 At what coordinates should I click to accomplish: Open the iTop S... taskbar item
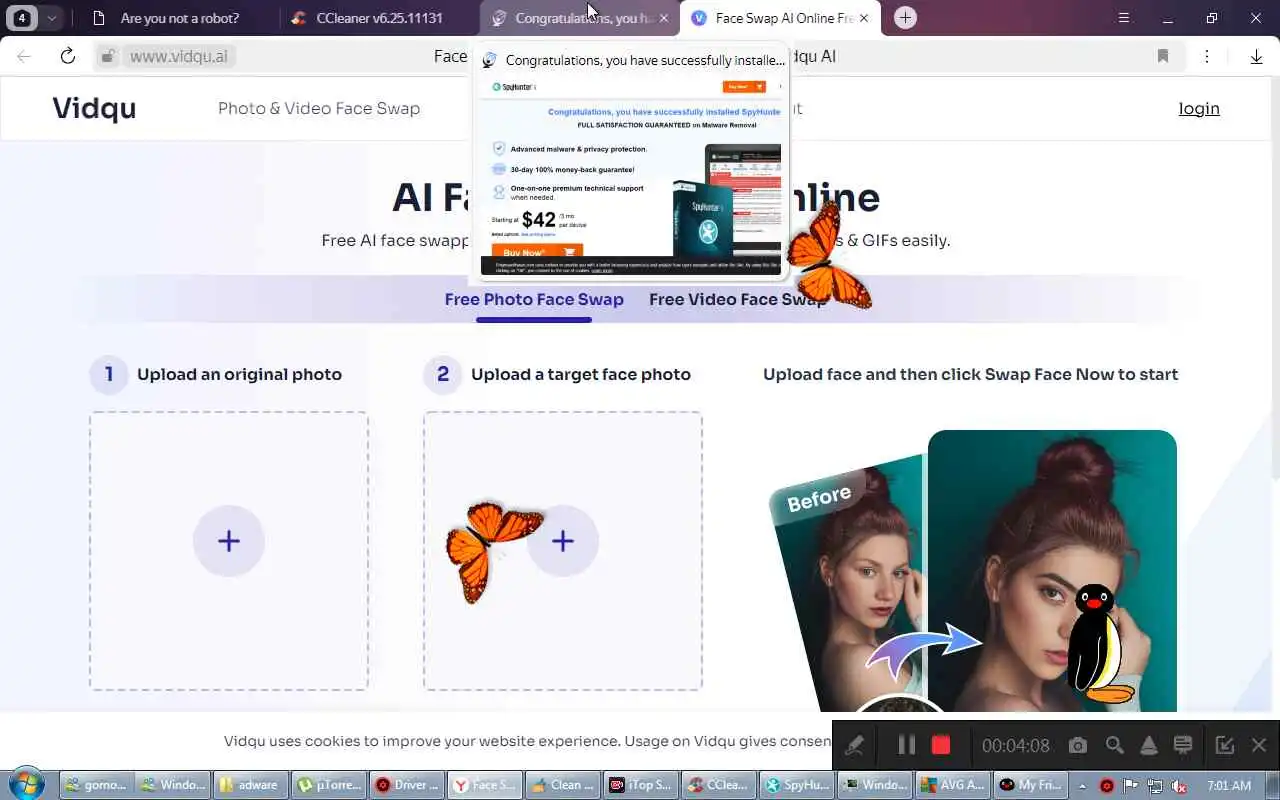coord(640,785)
